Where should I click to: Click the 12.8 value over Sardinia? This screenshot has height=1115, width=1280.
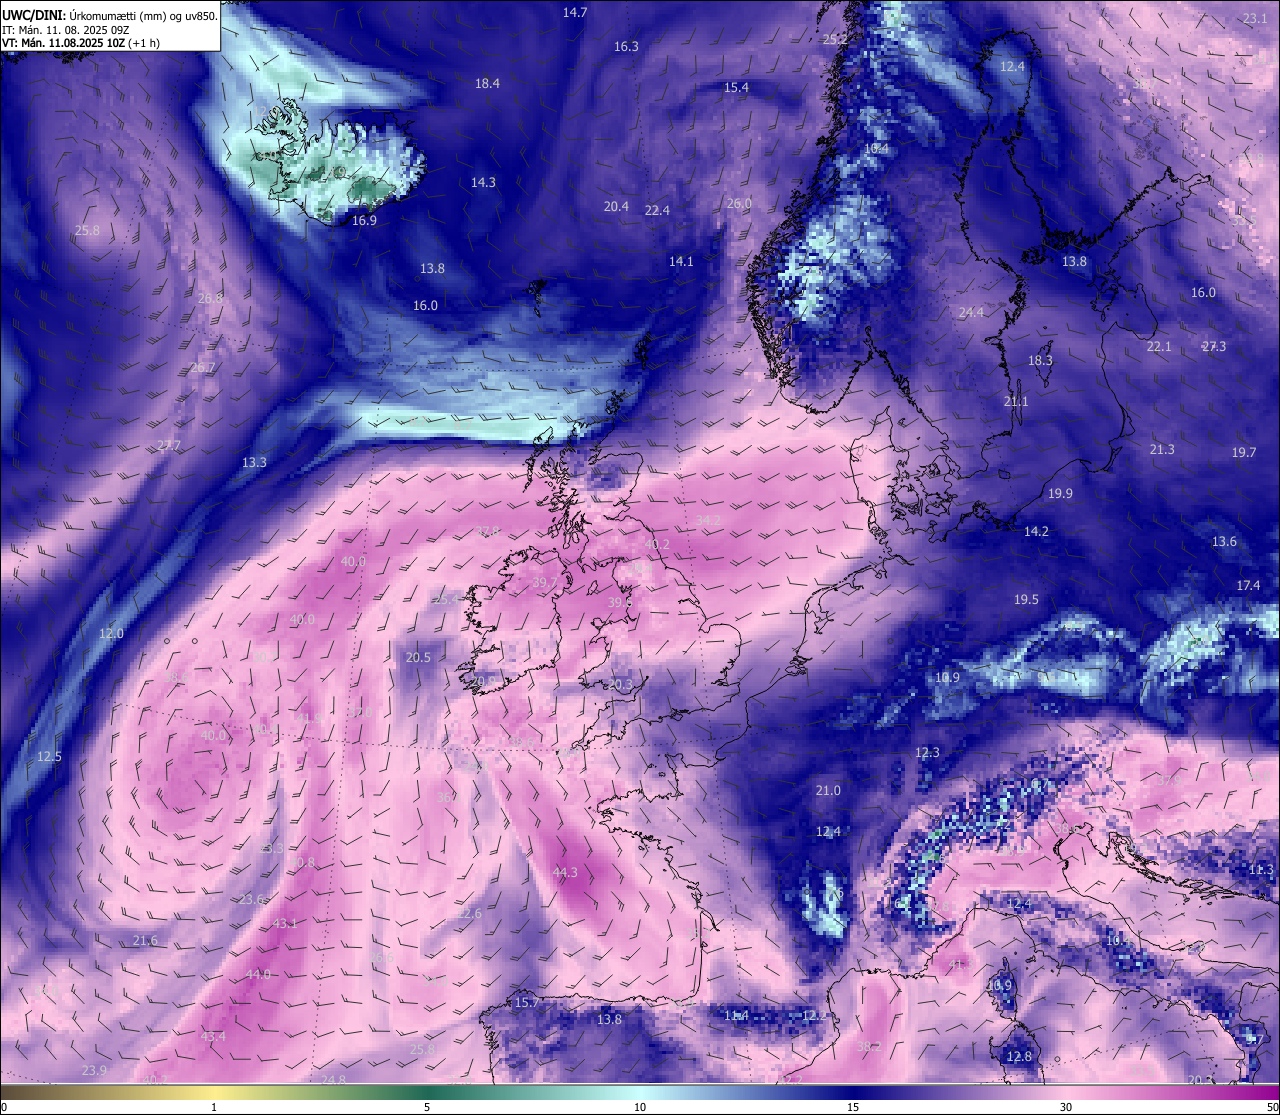coord(1018,1057)
